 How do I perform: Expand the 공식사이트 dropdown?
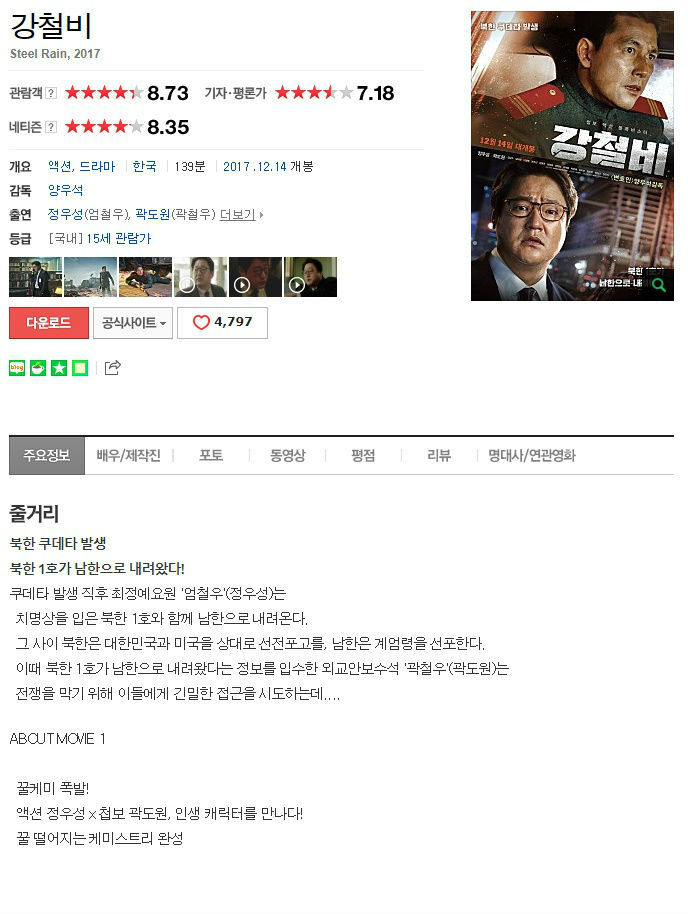click(133, 322)
